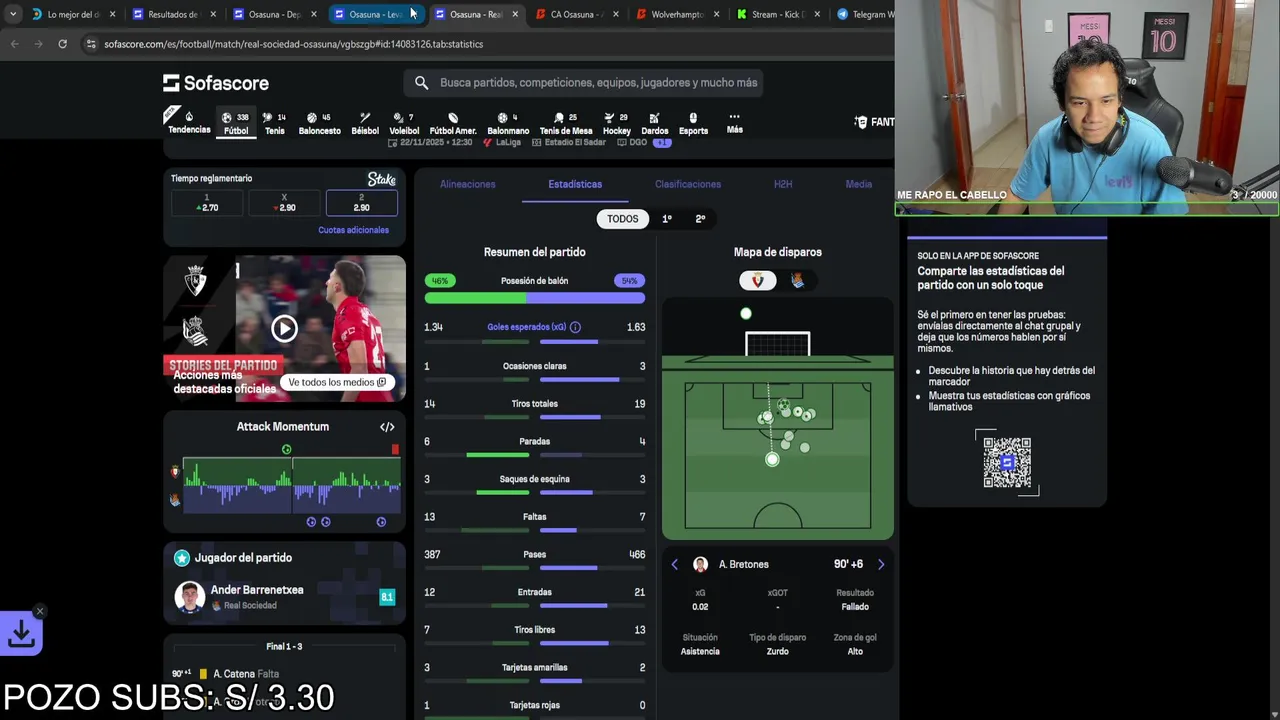This screenshot has height=720, width=1280.
Task: Select the Voleibol sport icon
Action: click(x=404, y=123)
